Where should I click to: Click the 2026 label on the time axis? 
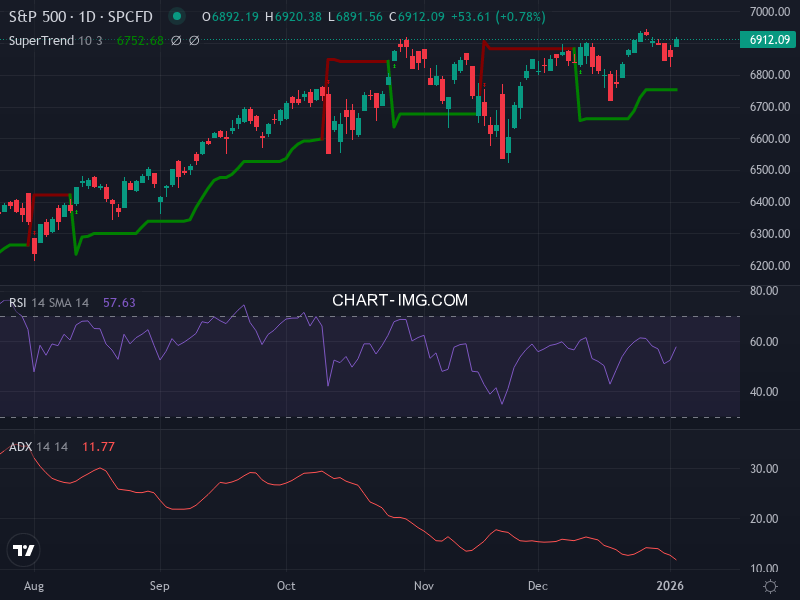pyautogui.click(x=672, y=586)
